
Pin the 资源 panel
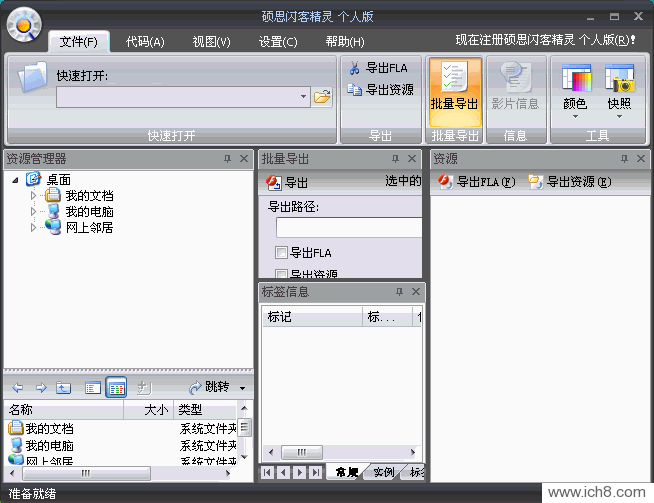pos(624,158)
